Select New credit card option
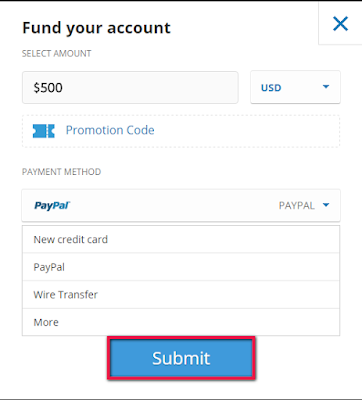This screenshot has width=362, height=400. [181, 239]
